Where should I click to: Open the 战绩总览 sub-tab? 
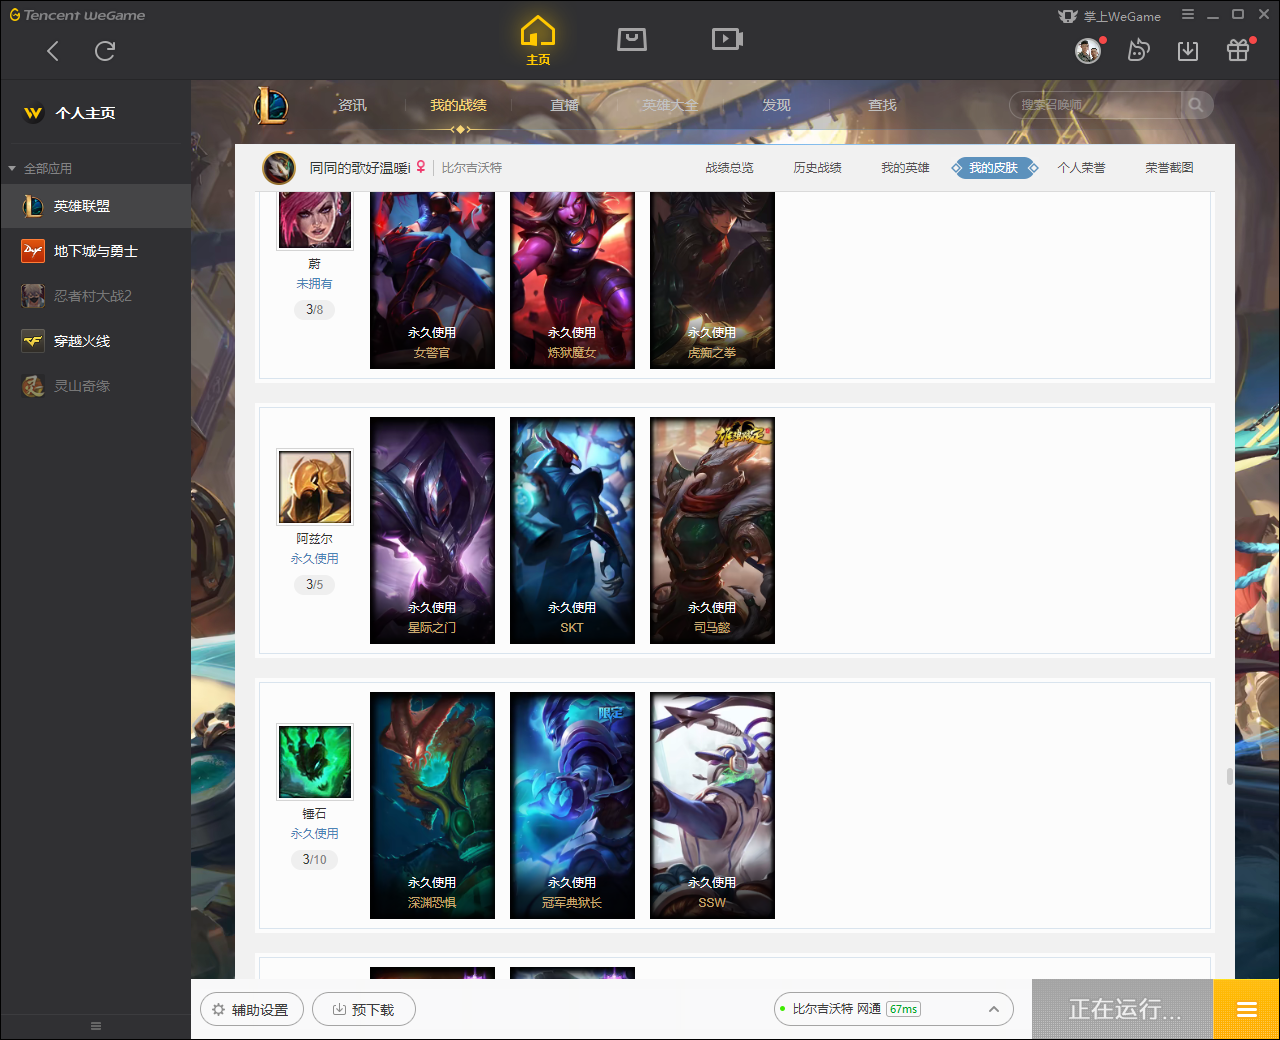coord(729,168)
